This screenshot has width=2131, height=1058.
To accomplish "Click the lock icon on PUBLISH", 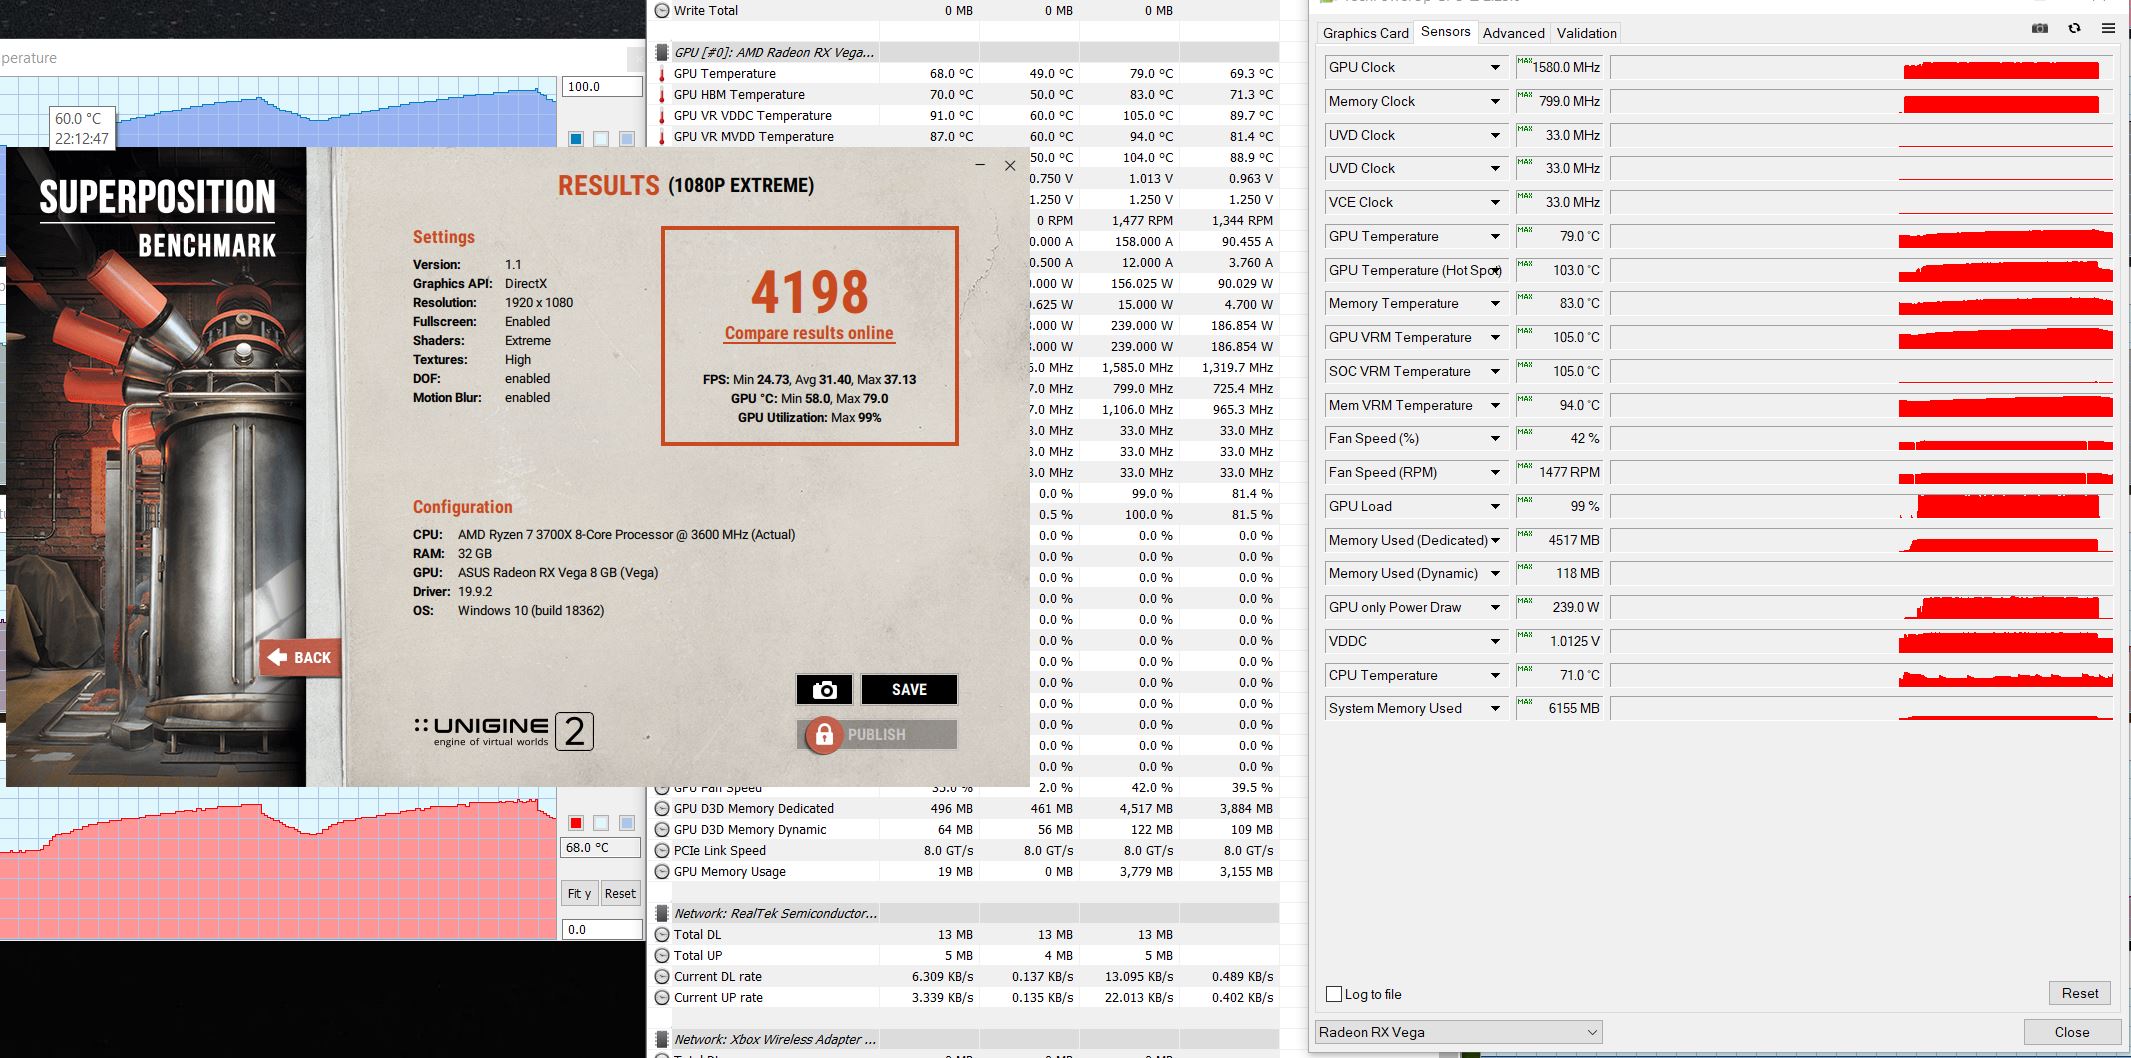I will [x=824, y=735].
